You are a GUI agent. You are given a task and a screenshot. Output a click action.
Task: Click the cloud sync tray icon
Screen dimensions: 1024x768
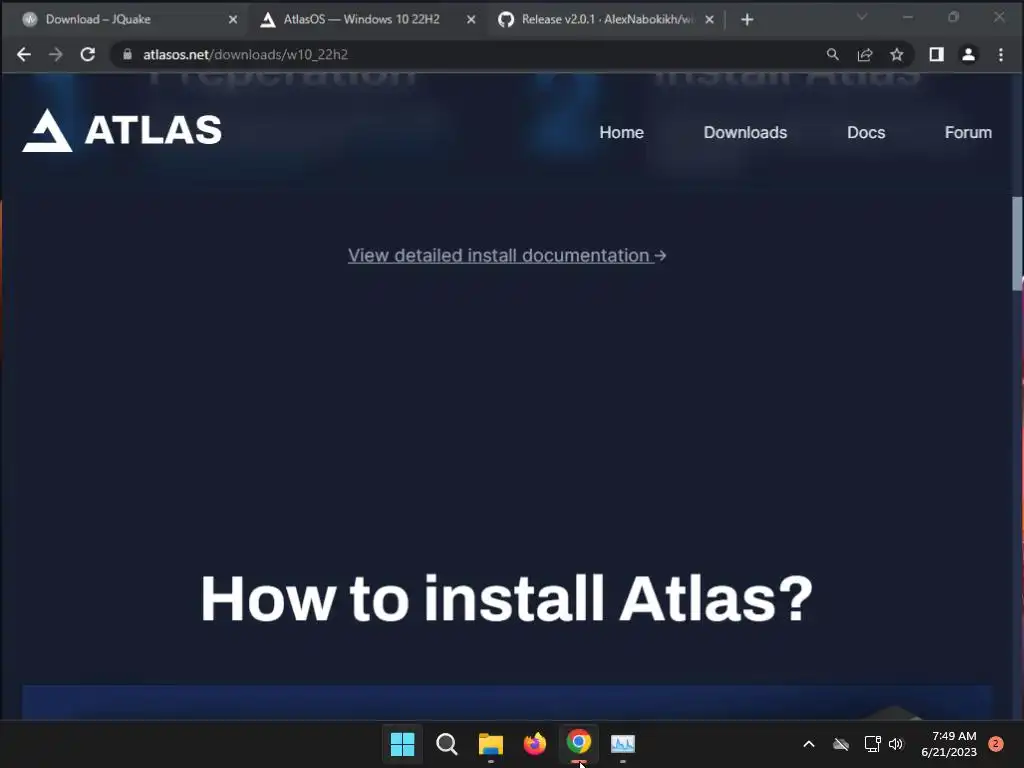[x=841, y=744]
